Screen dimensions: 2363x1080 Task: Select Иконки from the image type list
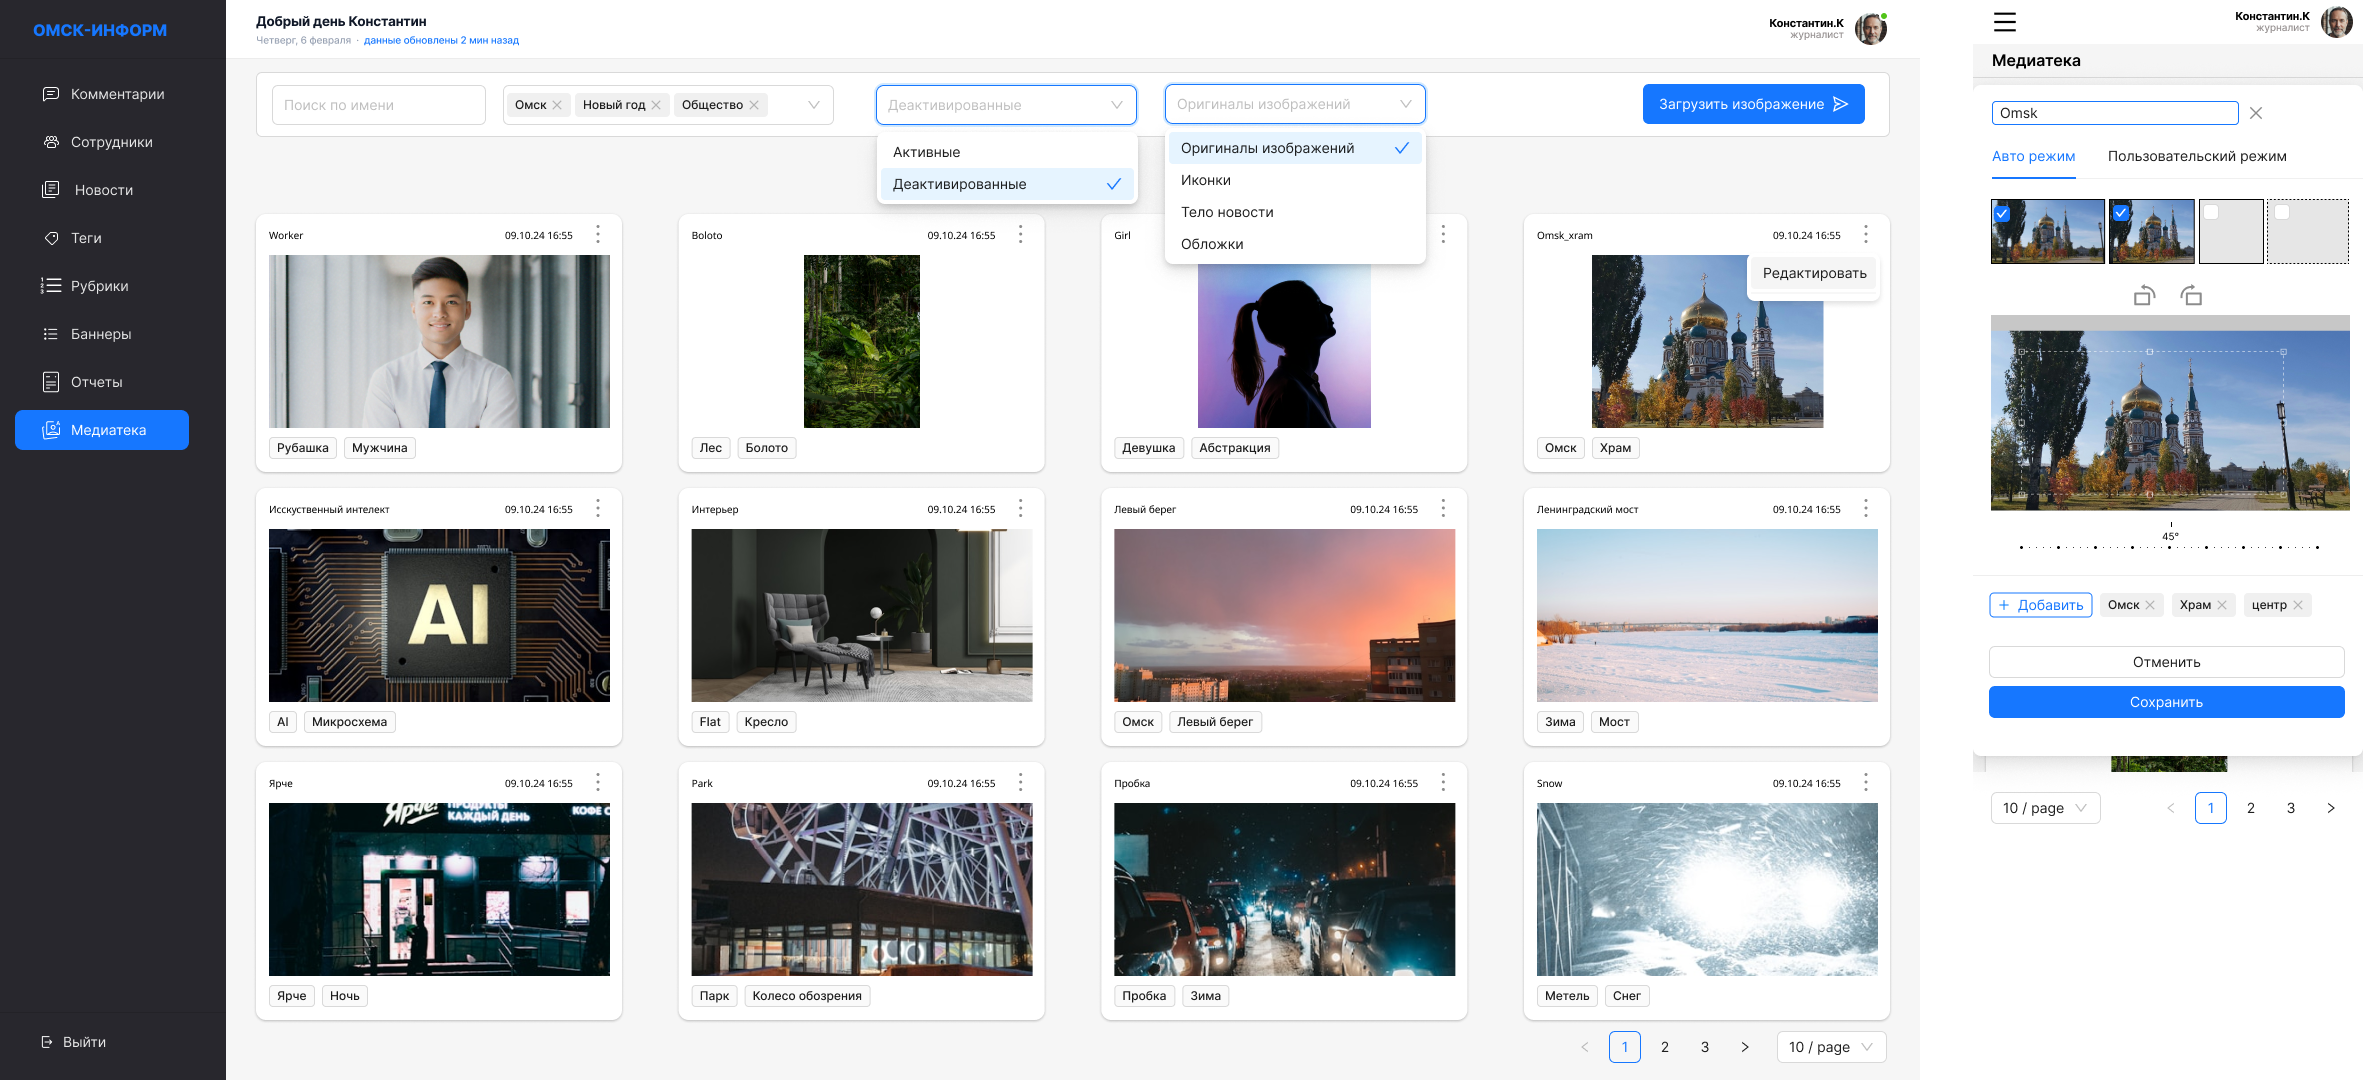[x=1206, y=180]
